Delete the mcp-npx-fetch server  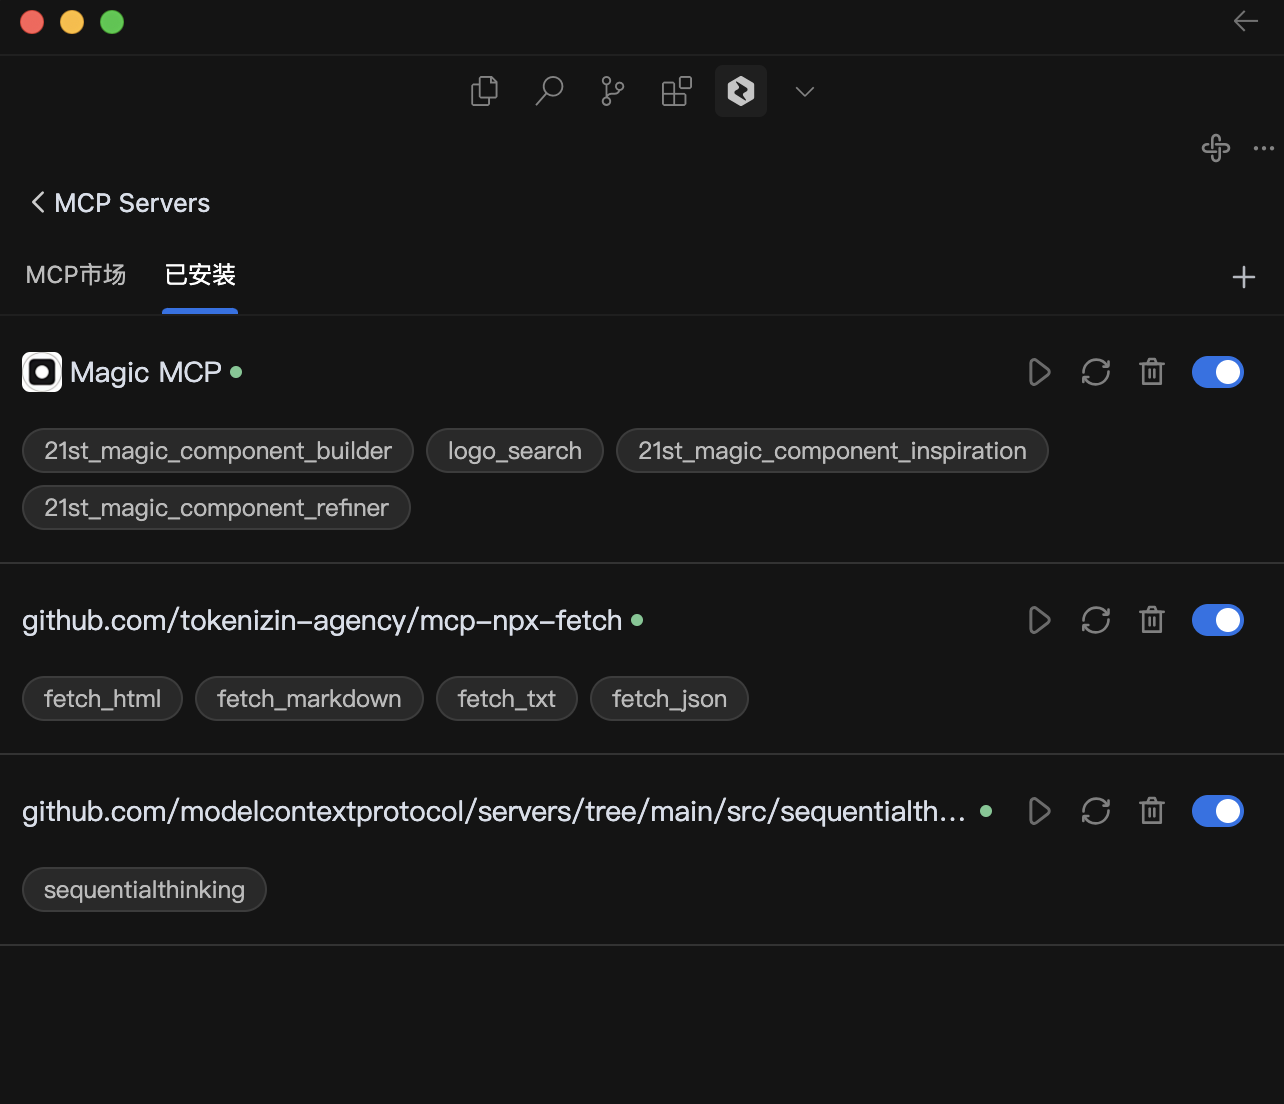(x=1152, y=620)
